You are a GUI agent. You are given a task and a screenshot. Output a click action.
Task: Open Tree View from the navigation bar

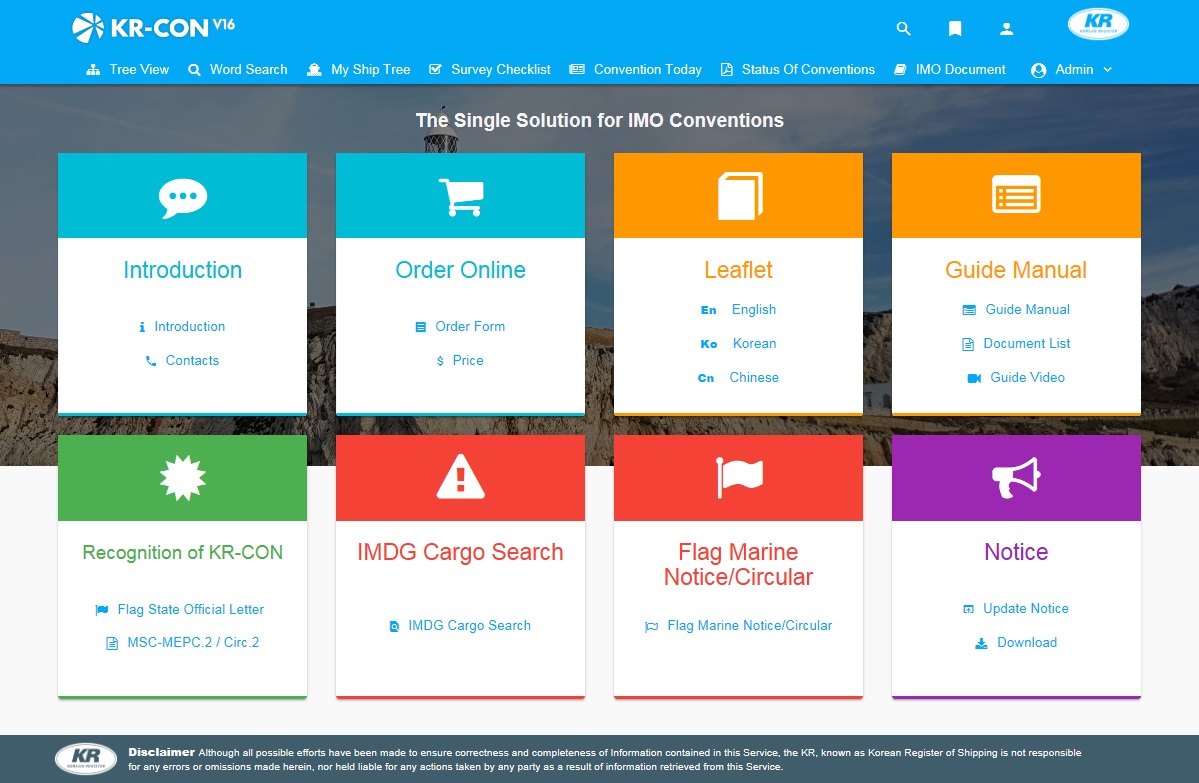click(128, 70)
